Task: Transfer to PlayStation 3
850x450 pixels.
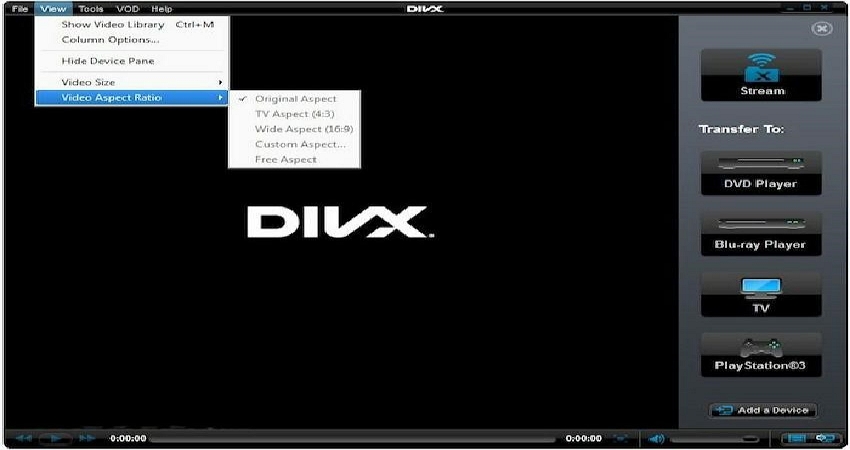Action: (x=761, y=355)
